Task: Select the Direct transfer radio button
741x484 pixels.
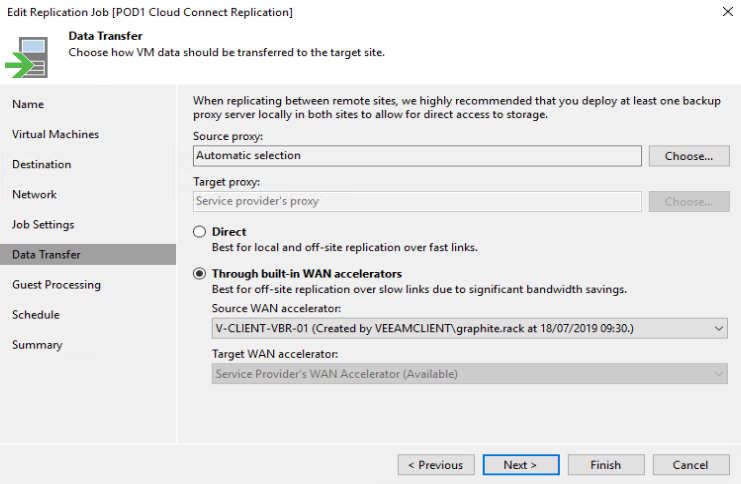Action: (199, 232)
